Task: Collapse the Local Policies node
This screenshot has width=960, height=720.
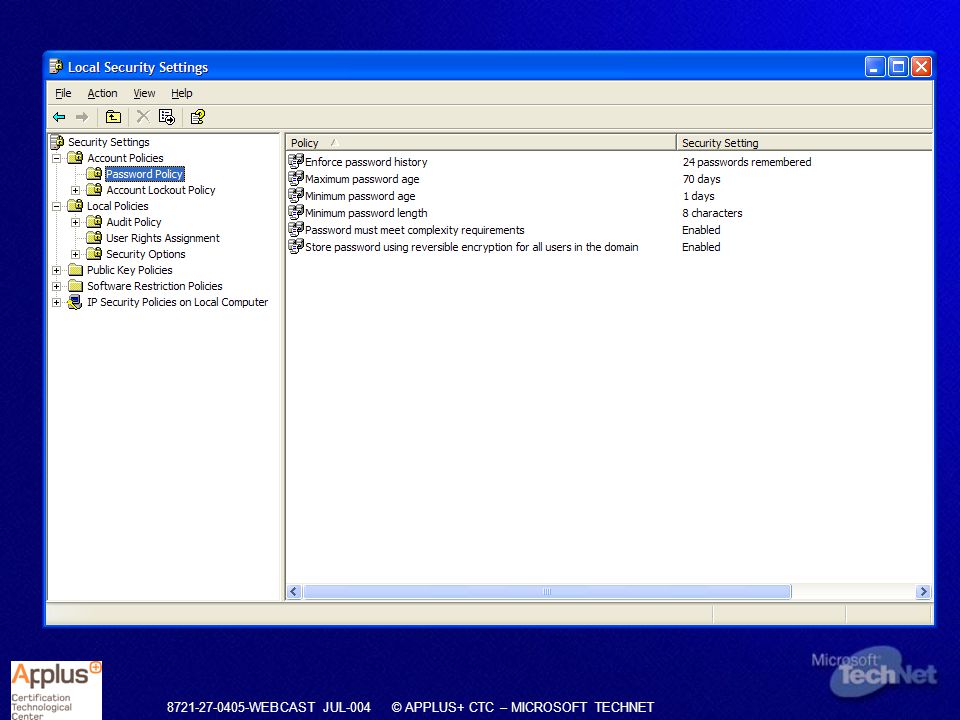Action: tap(56, 206)
